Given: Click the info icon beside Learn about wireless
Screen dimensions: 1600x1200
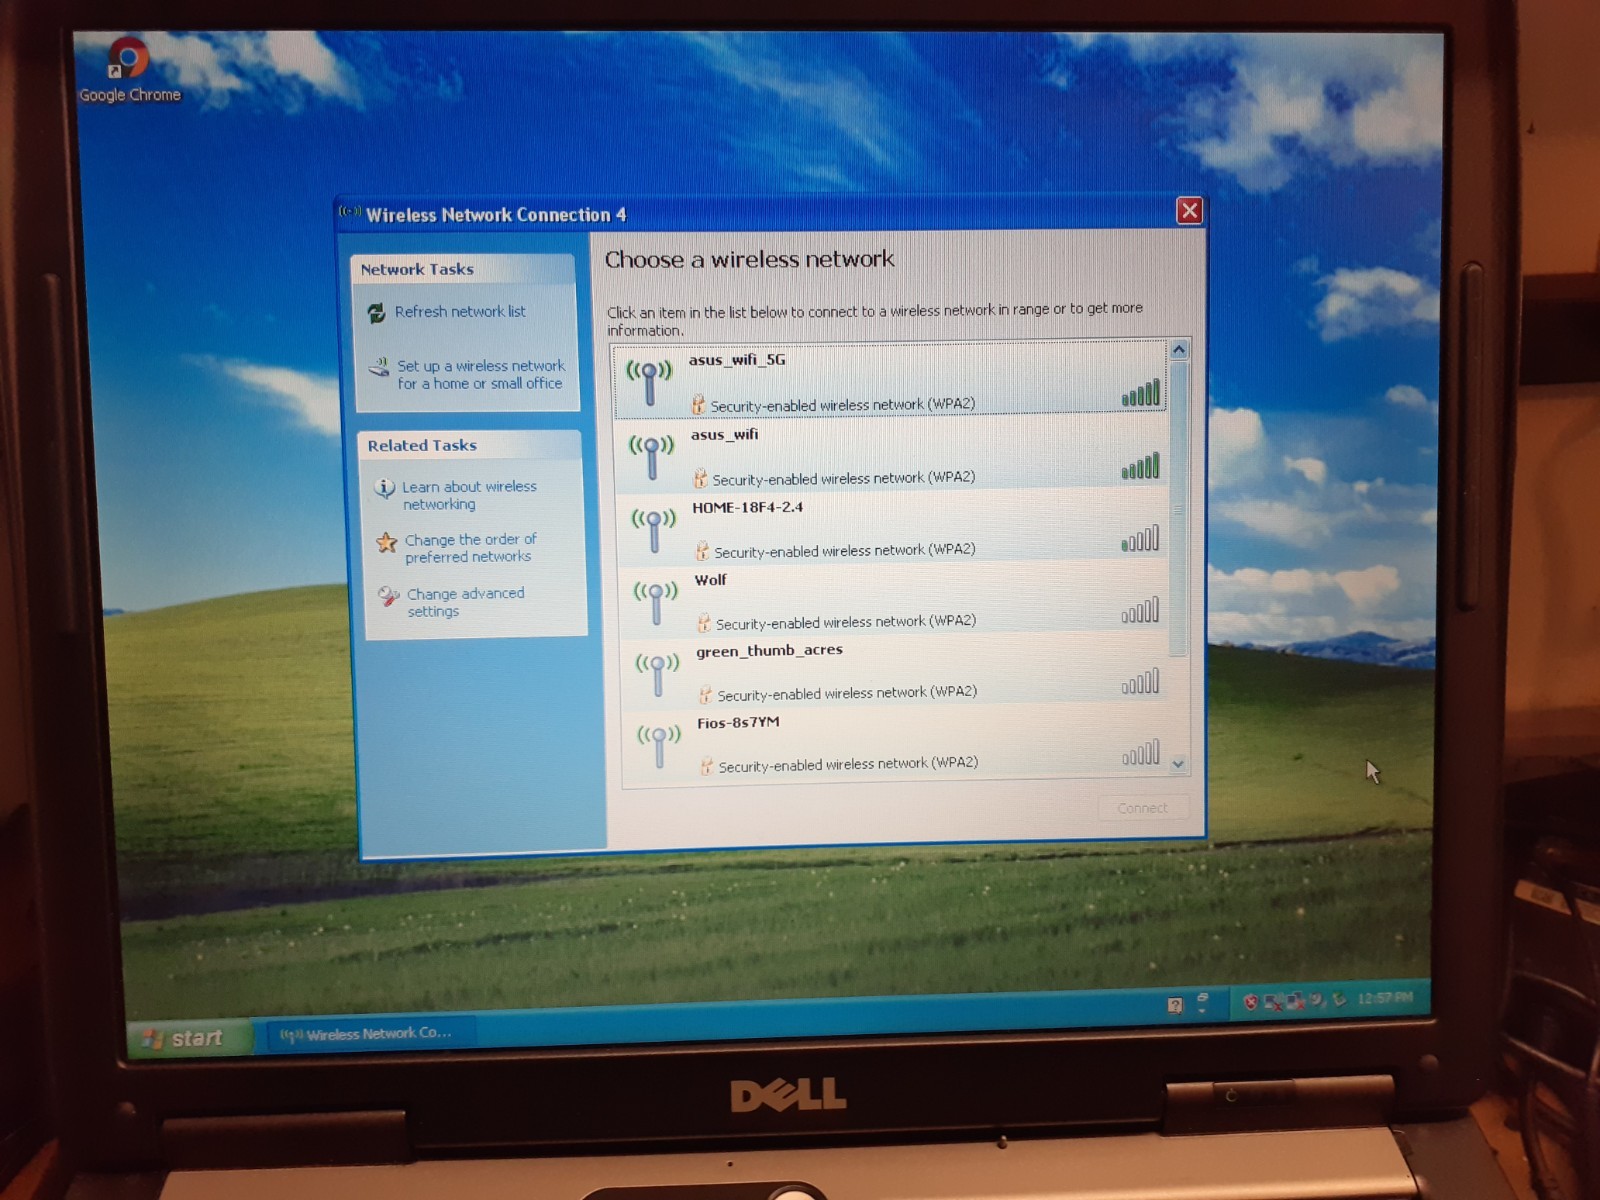Looking at the screenshot, I should (384, 488).
